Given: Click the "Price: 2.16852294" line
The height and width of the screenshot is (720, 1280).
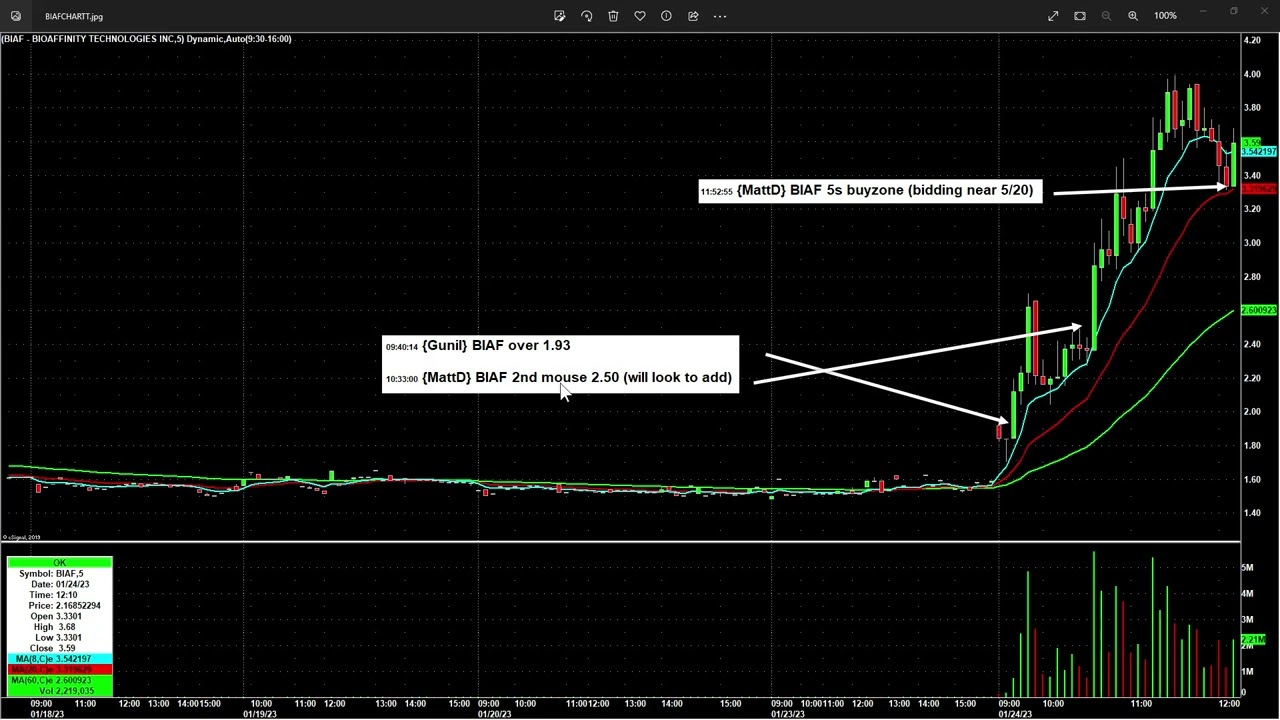Looking at the screenshot, I should point(64,606).
